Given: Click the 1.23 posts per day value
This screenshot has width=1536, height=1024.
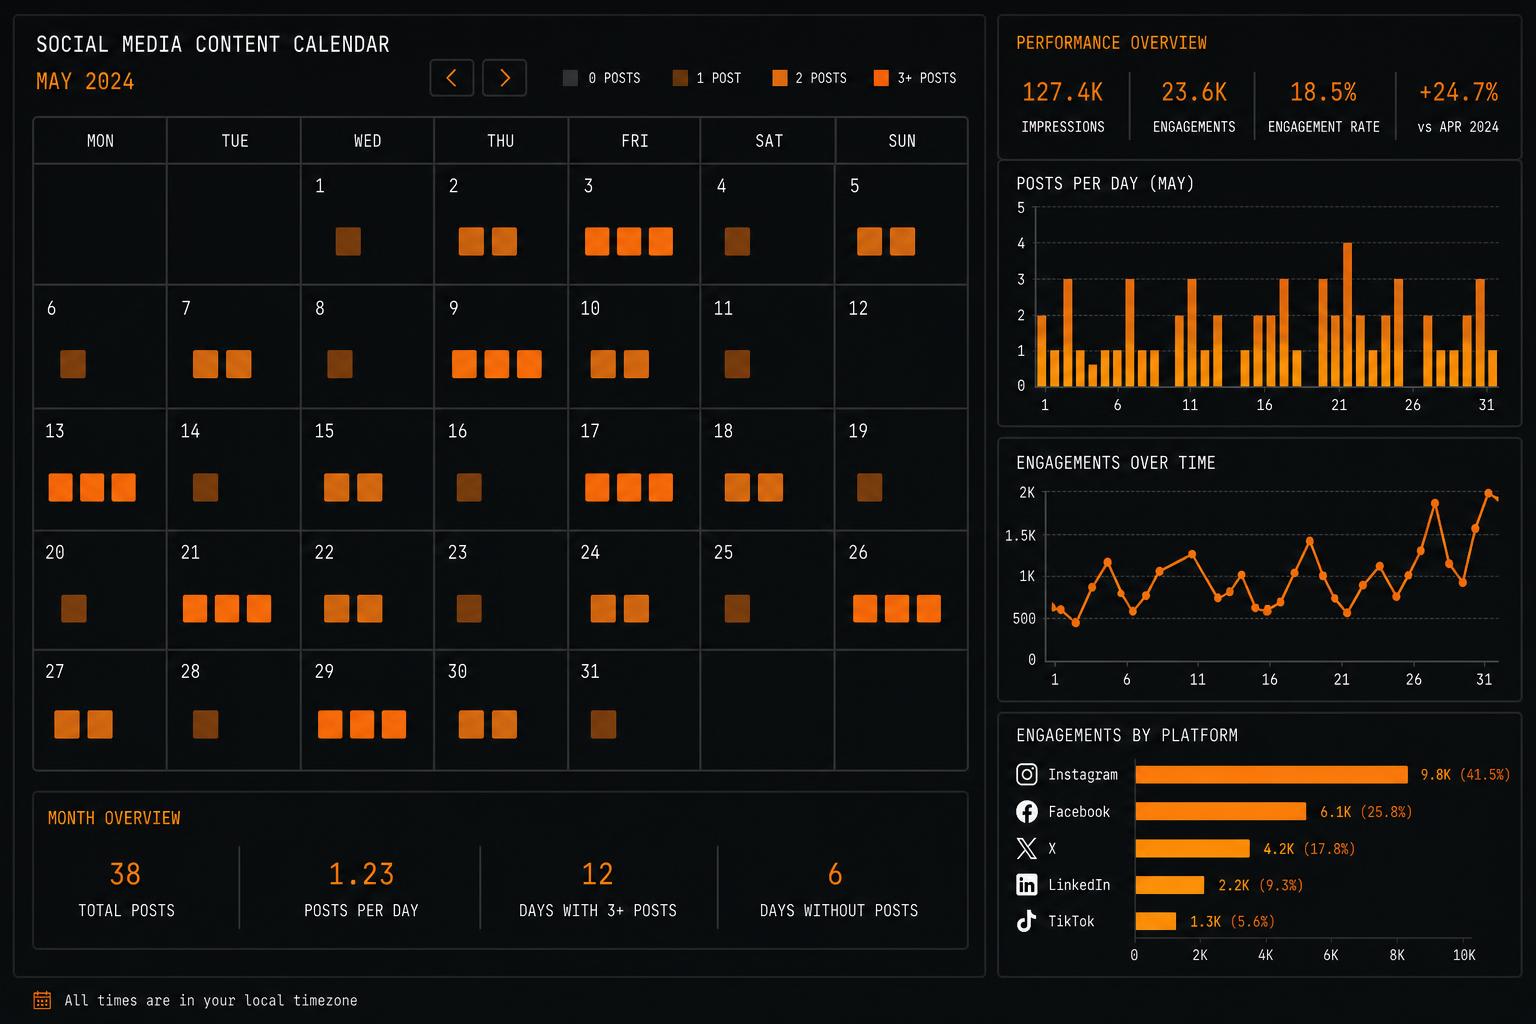Looking at the screenshot, I should (361, 874).
